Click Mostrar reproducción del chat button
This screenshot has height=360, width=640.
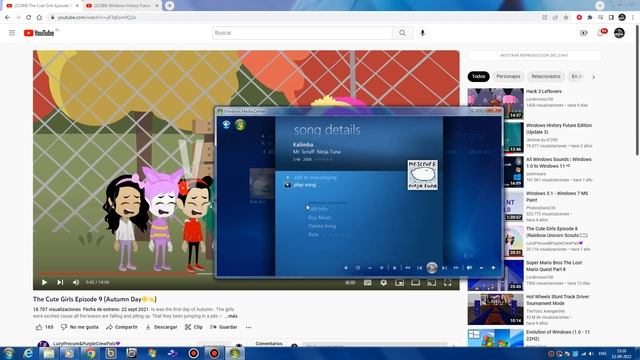tap(534, 55)
